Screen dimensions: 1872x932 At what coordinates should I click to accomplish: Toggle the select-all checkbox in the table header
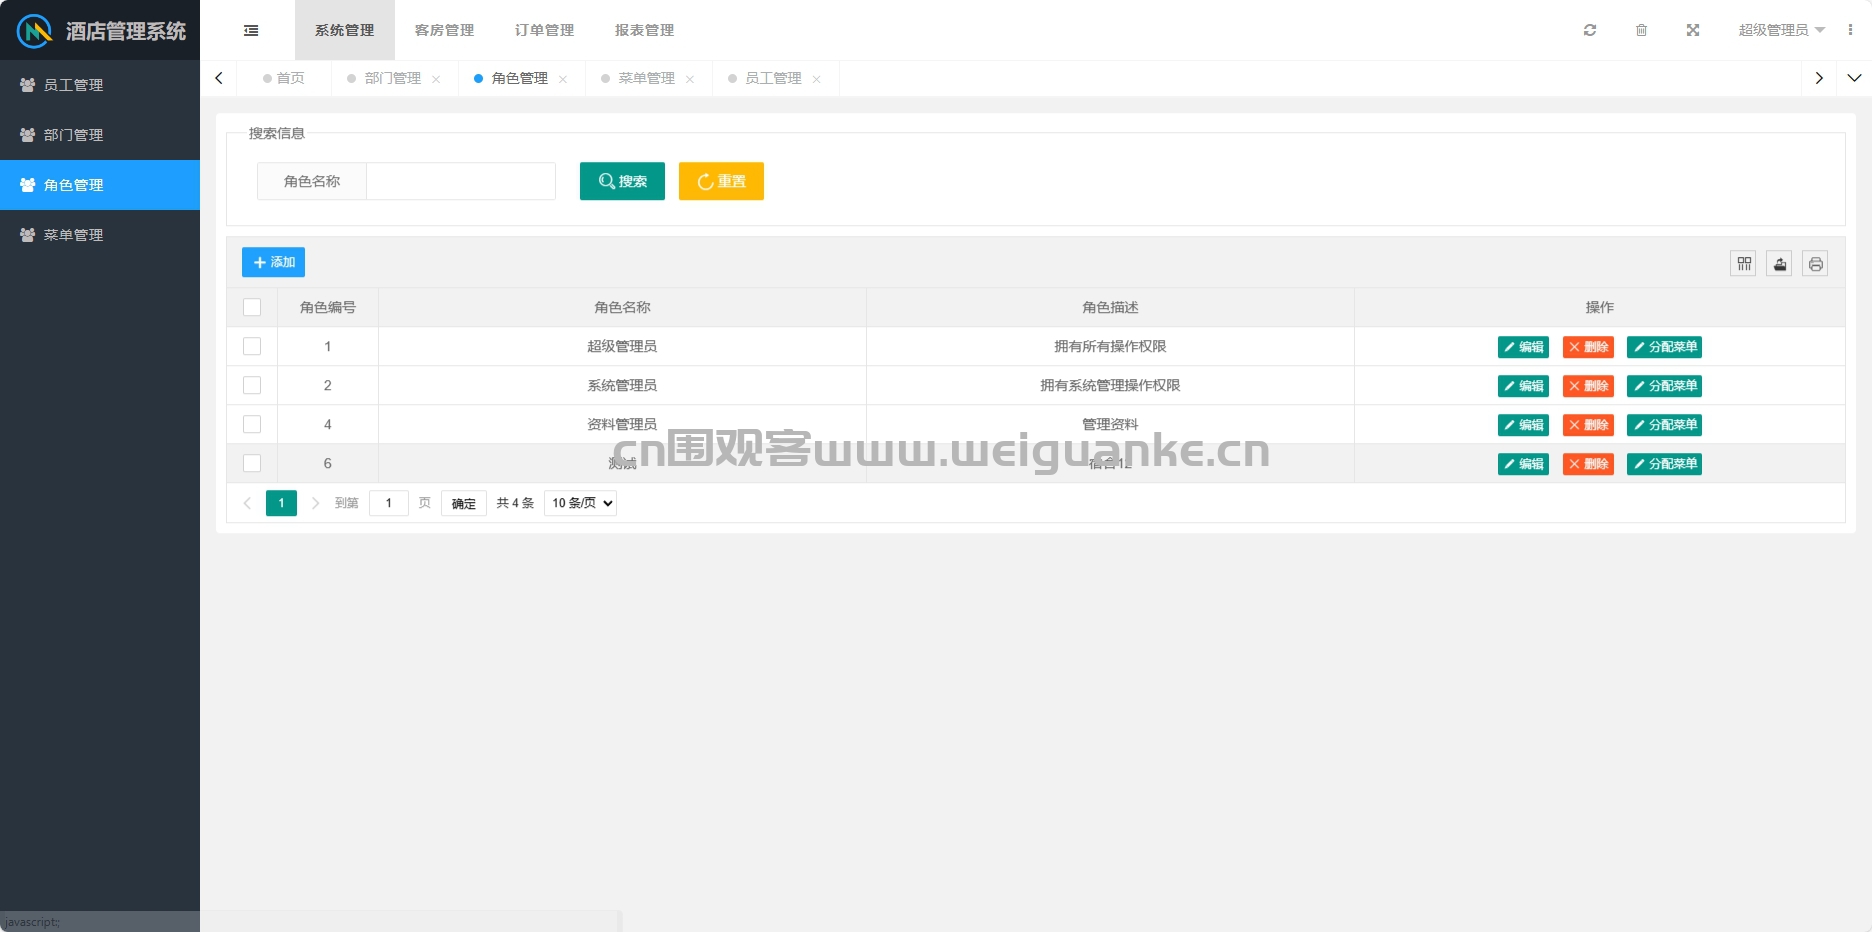pyautogui.click(x=252, y=307)
